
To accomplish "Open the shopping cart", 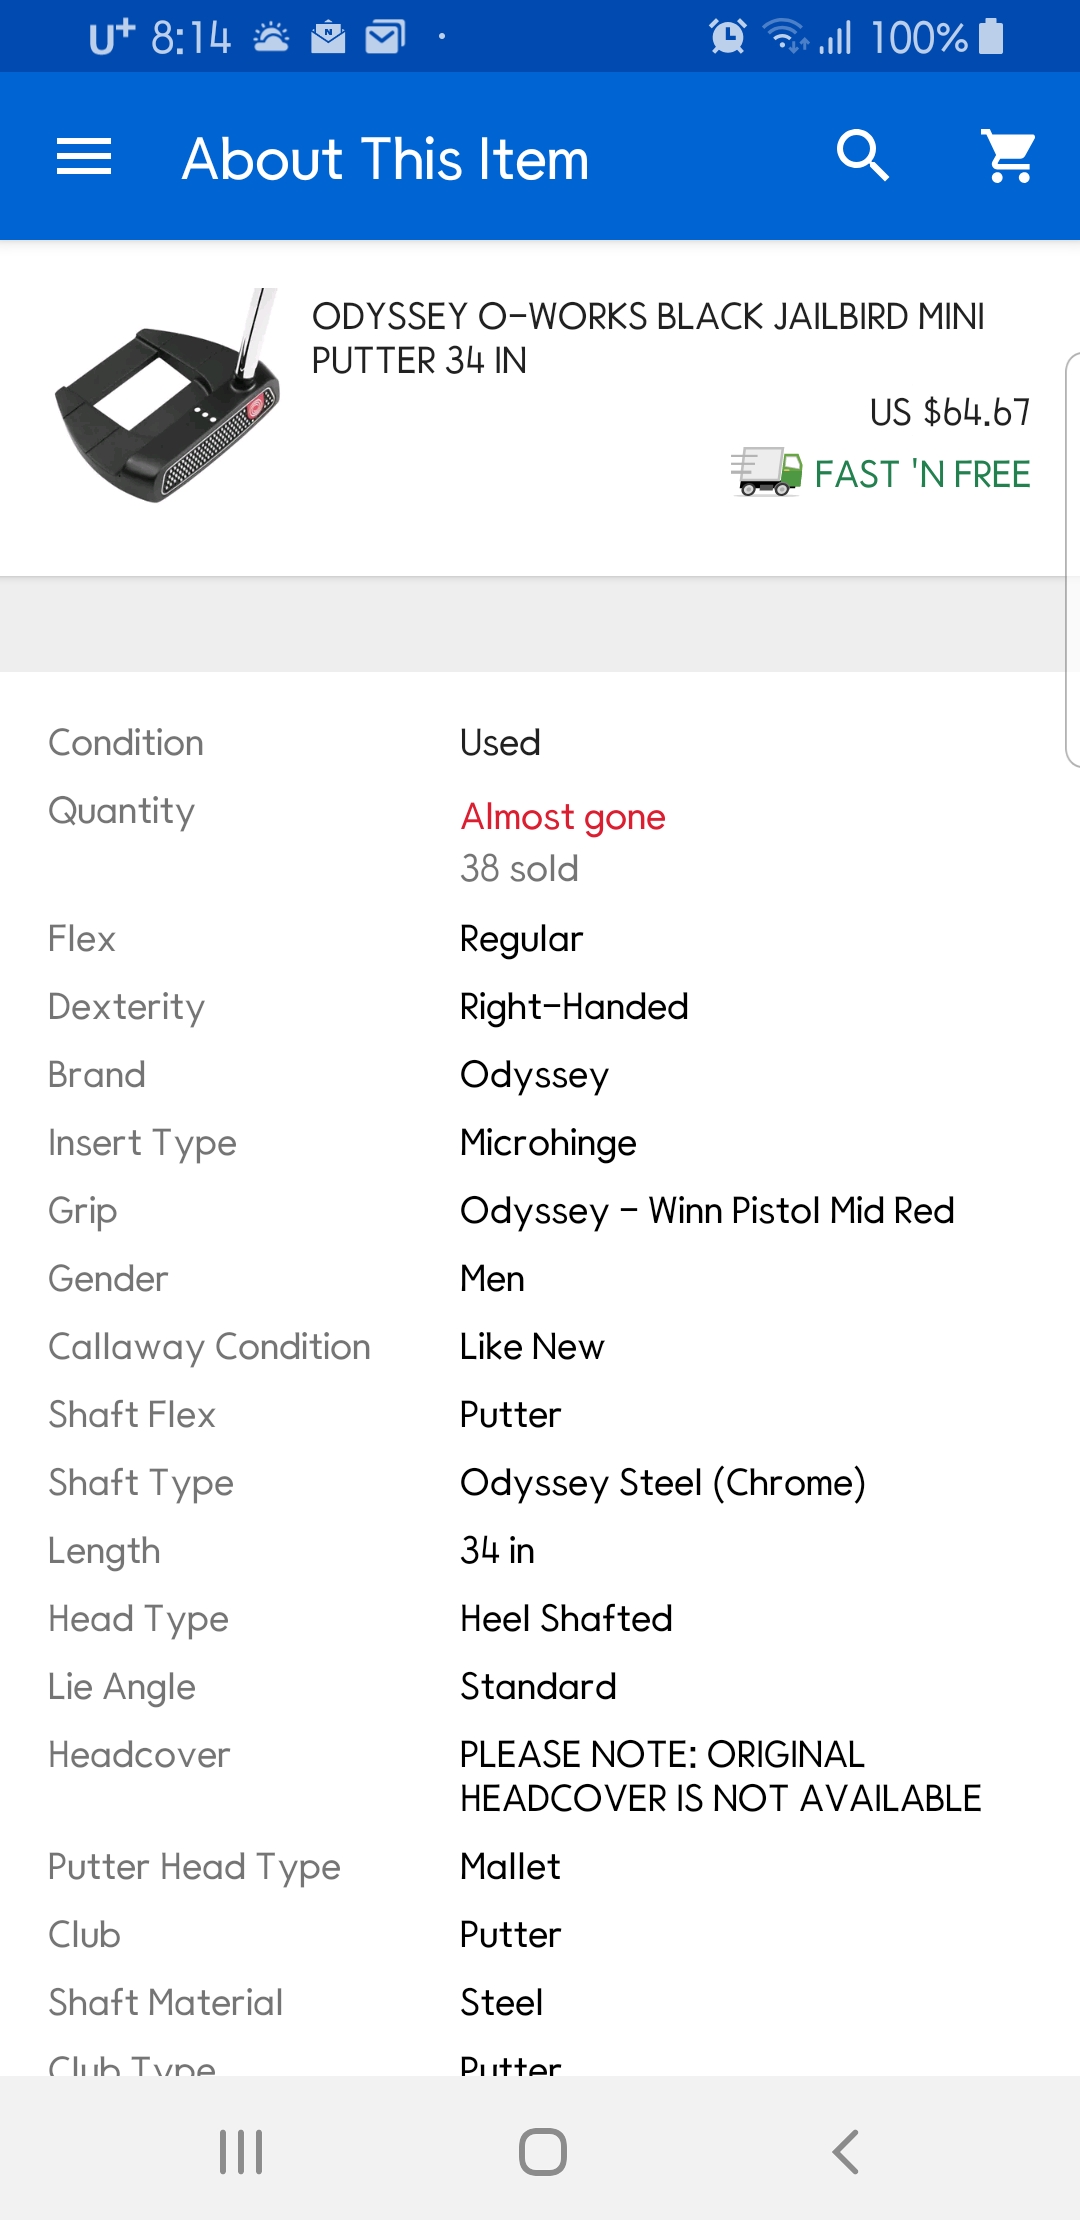I will tap(1010, 156).
